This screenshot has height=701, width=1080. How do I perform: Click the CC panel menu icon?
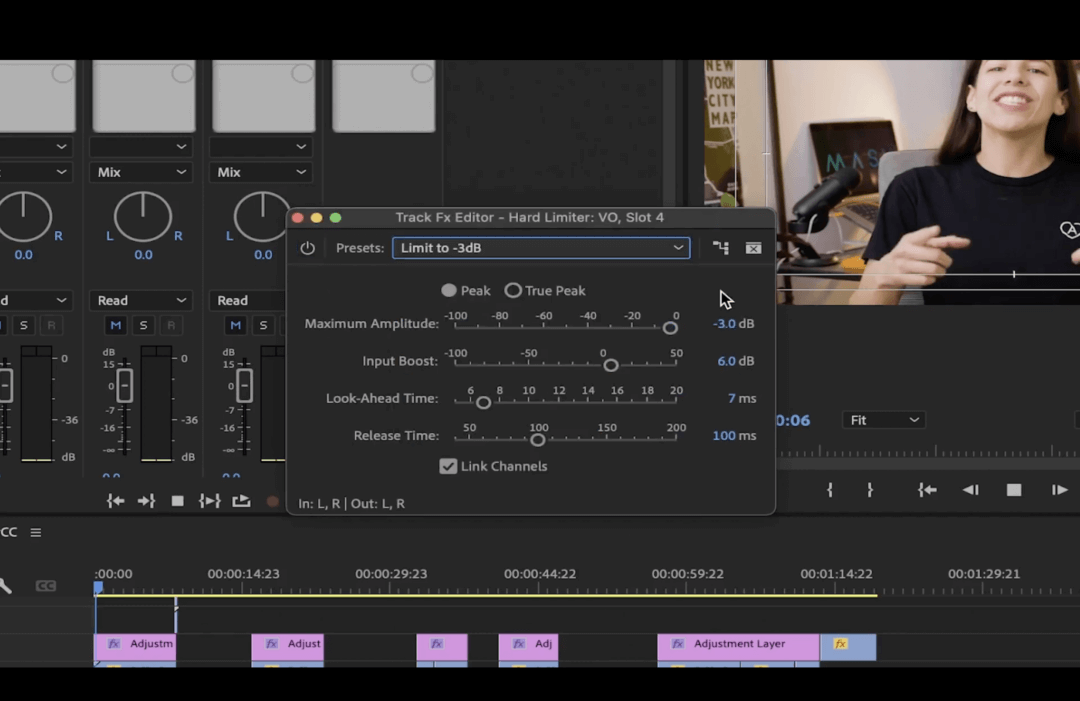[x=35, y=531]
